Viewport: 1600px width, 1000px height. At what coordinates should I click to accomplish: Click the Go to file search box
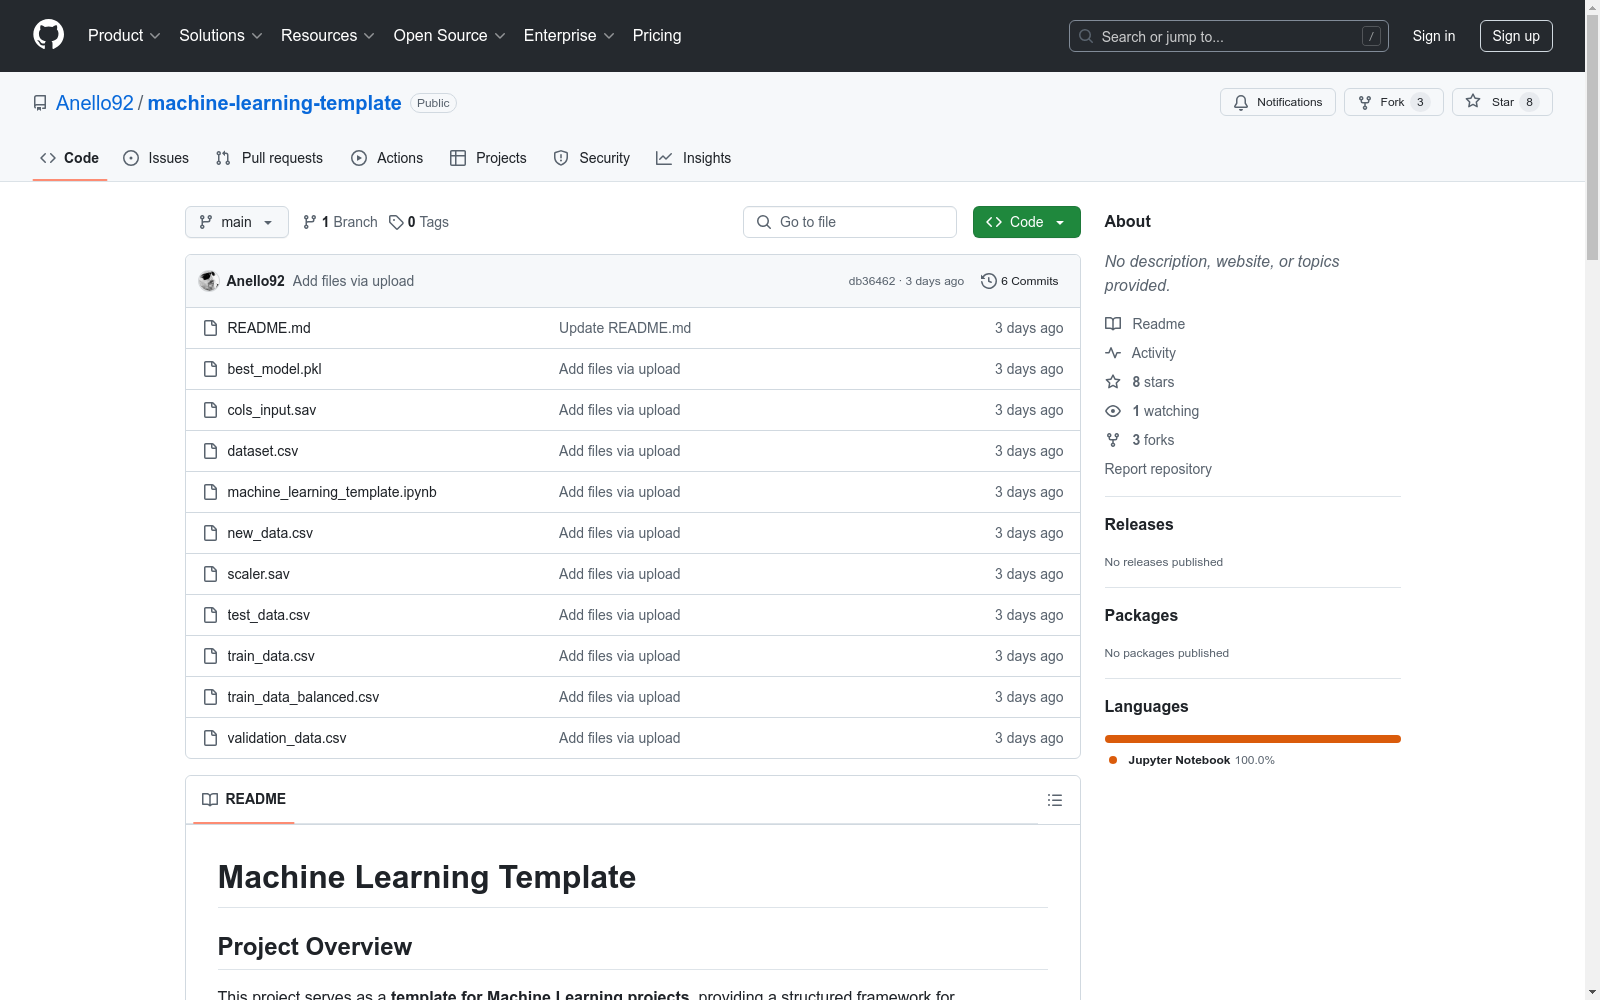point(850,222)
